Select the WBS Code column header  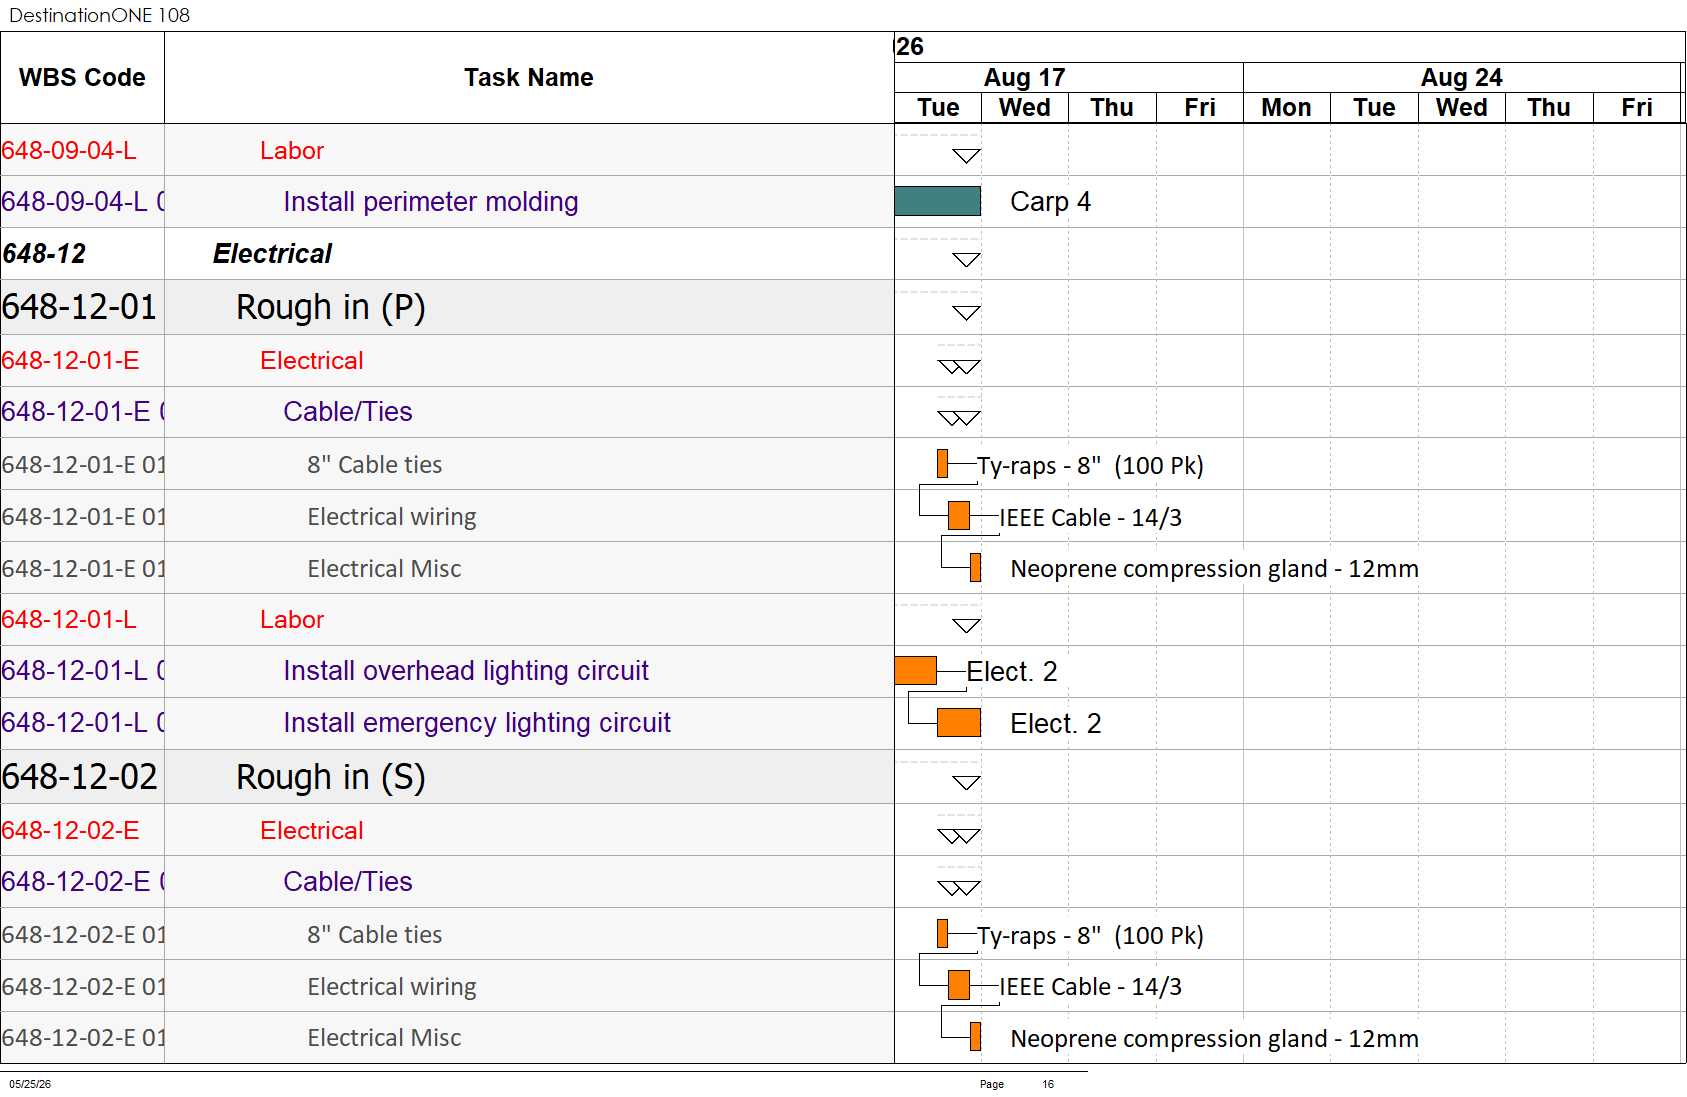click(x=82, y=77)
